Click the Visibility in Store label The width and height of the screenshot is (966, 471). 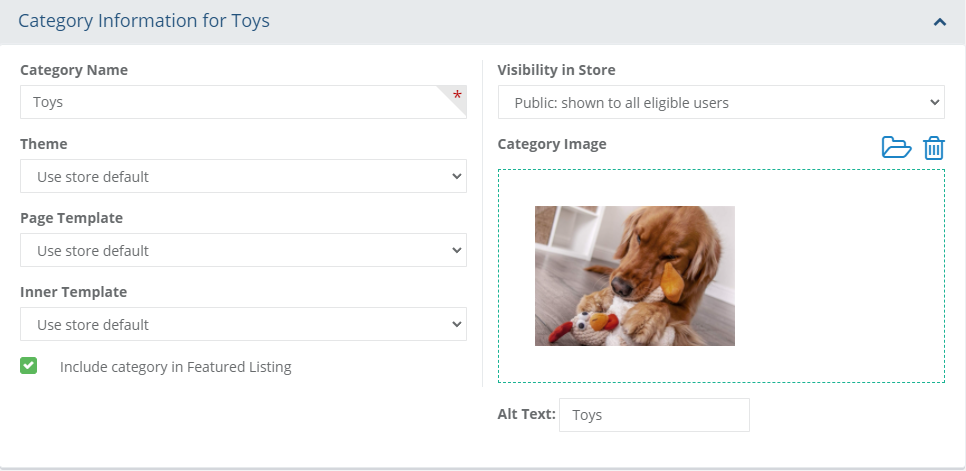pos(556,70)
